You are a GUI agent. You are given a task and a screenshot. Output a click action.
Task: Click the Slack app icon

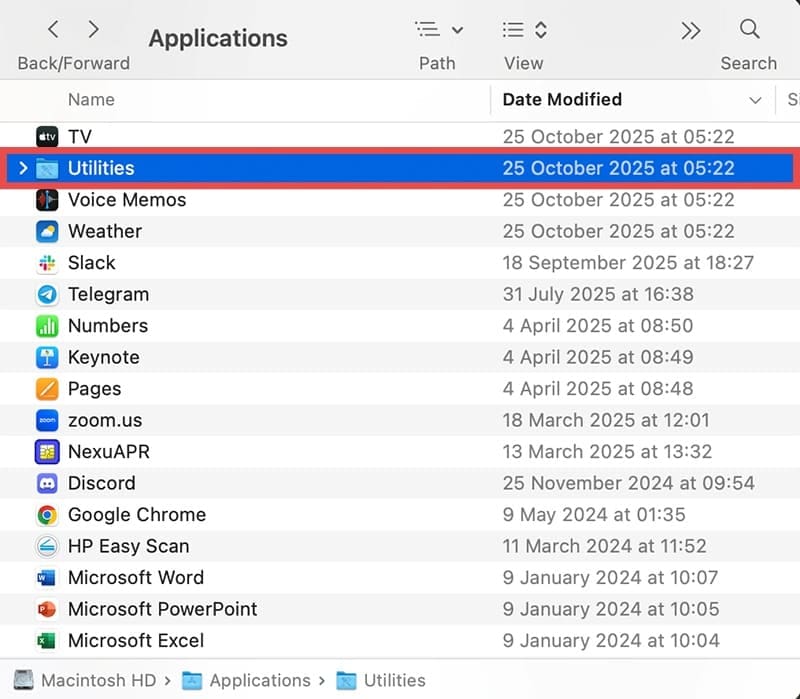click(47, 263)
